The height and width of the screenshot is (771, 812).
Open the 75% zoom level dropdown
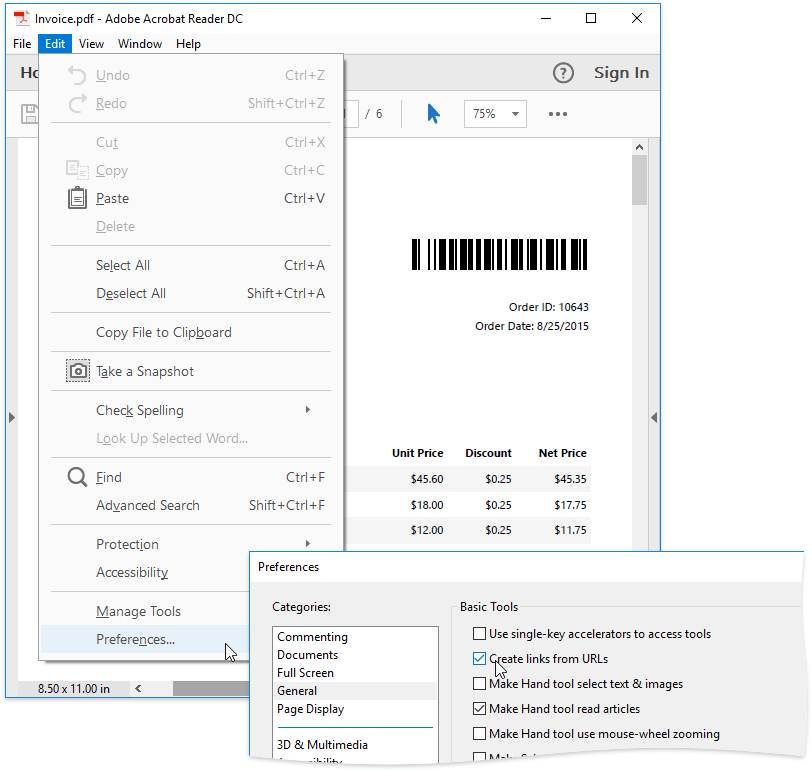click(x=494, y=114)
